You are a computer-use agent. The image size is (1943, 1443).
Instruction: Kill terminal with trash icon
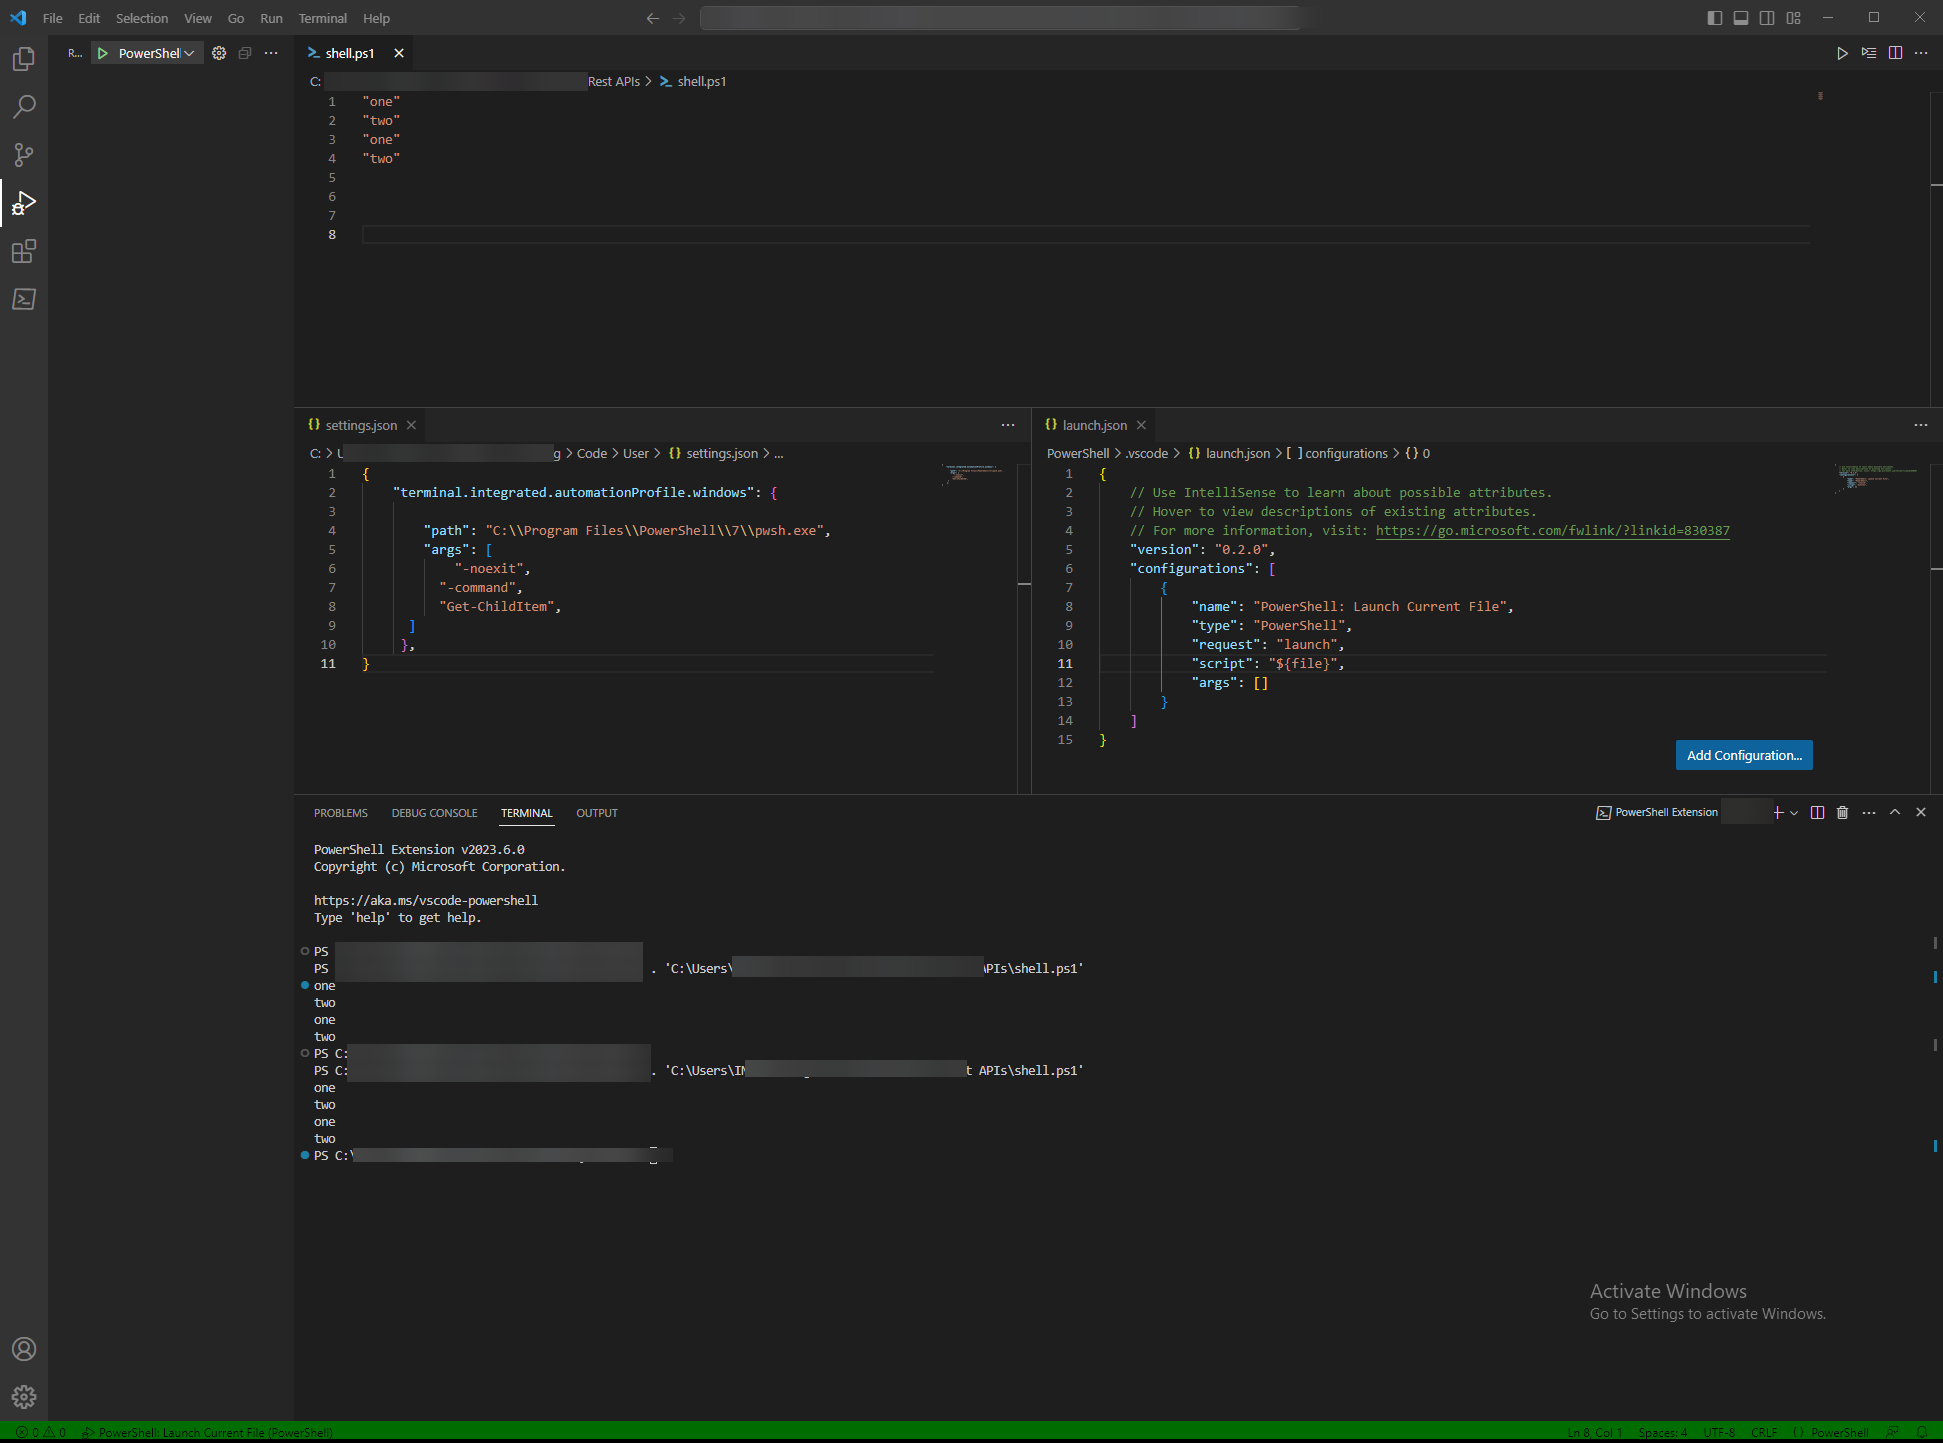click(1842, 813)
